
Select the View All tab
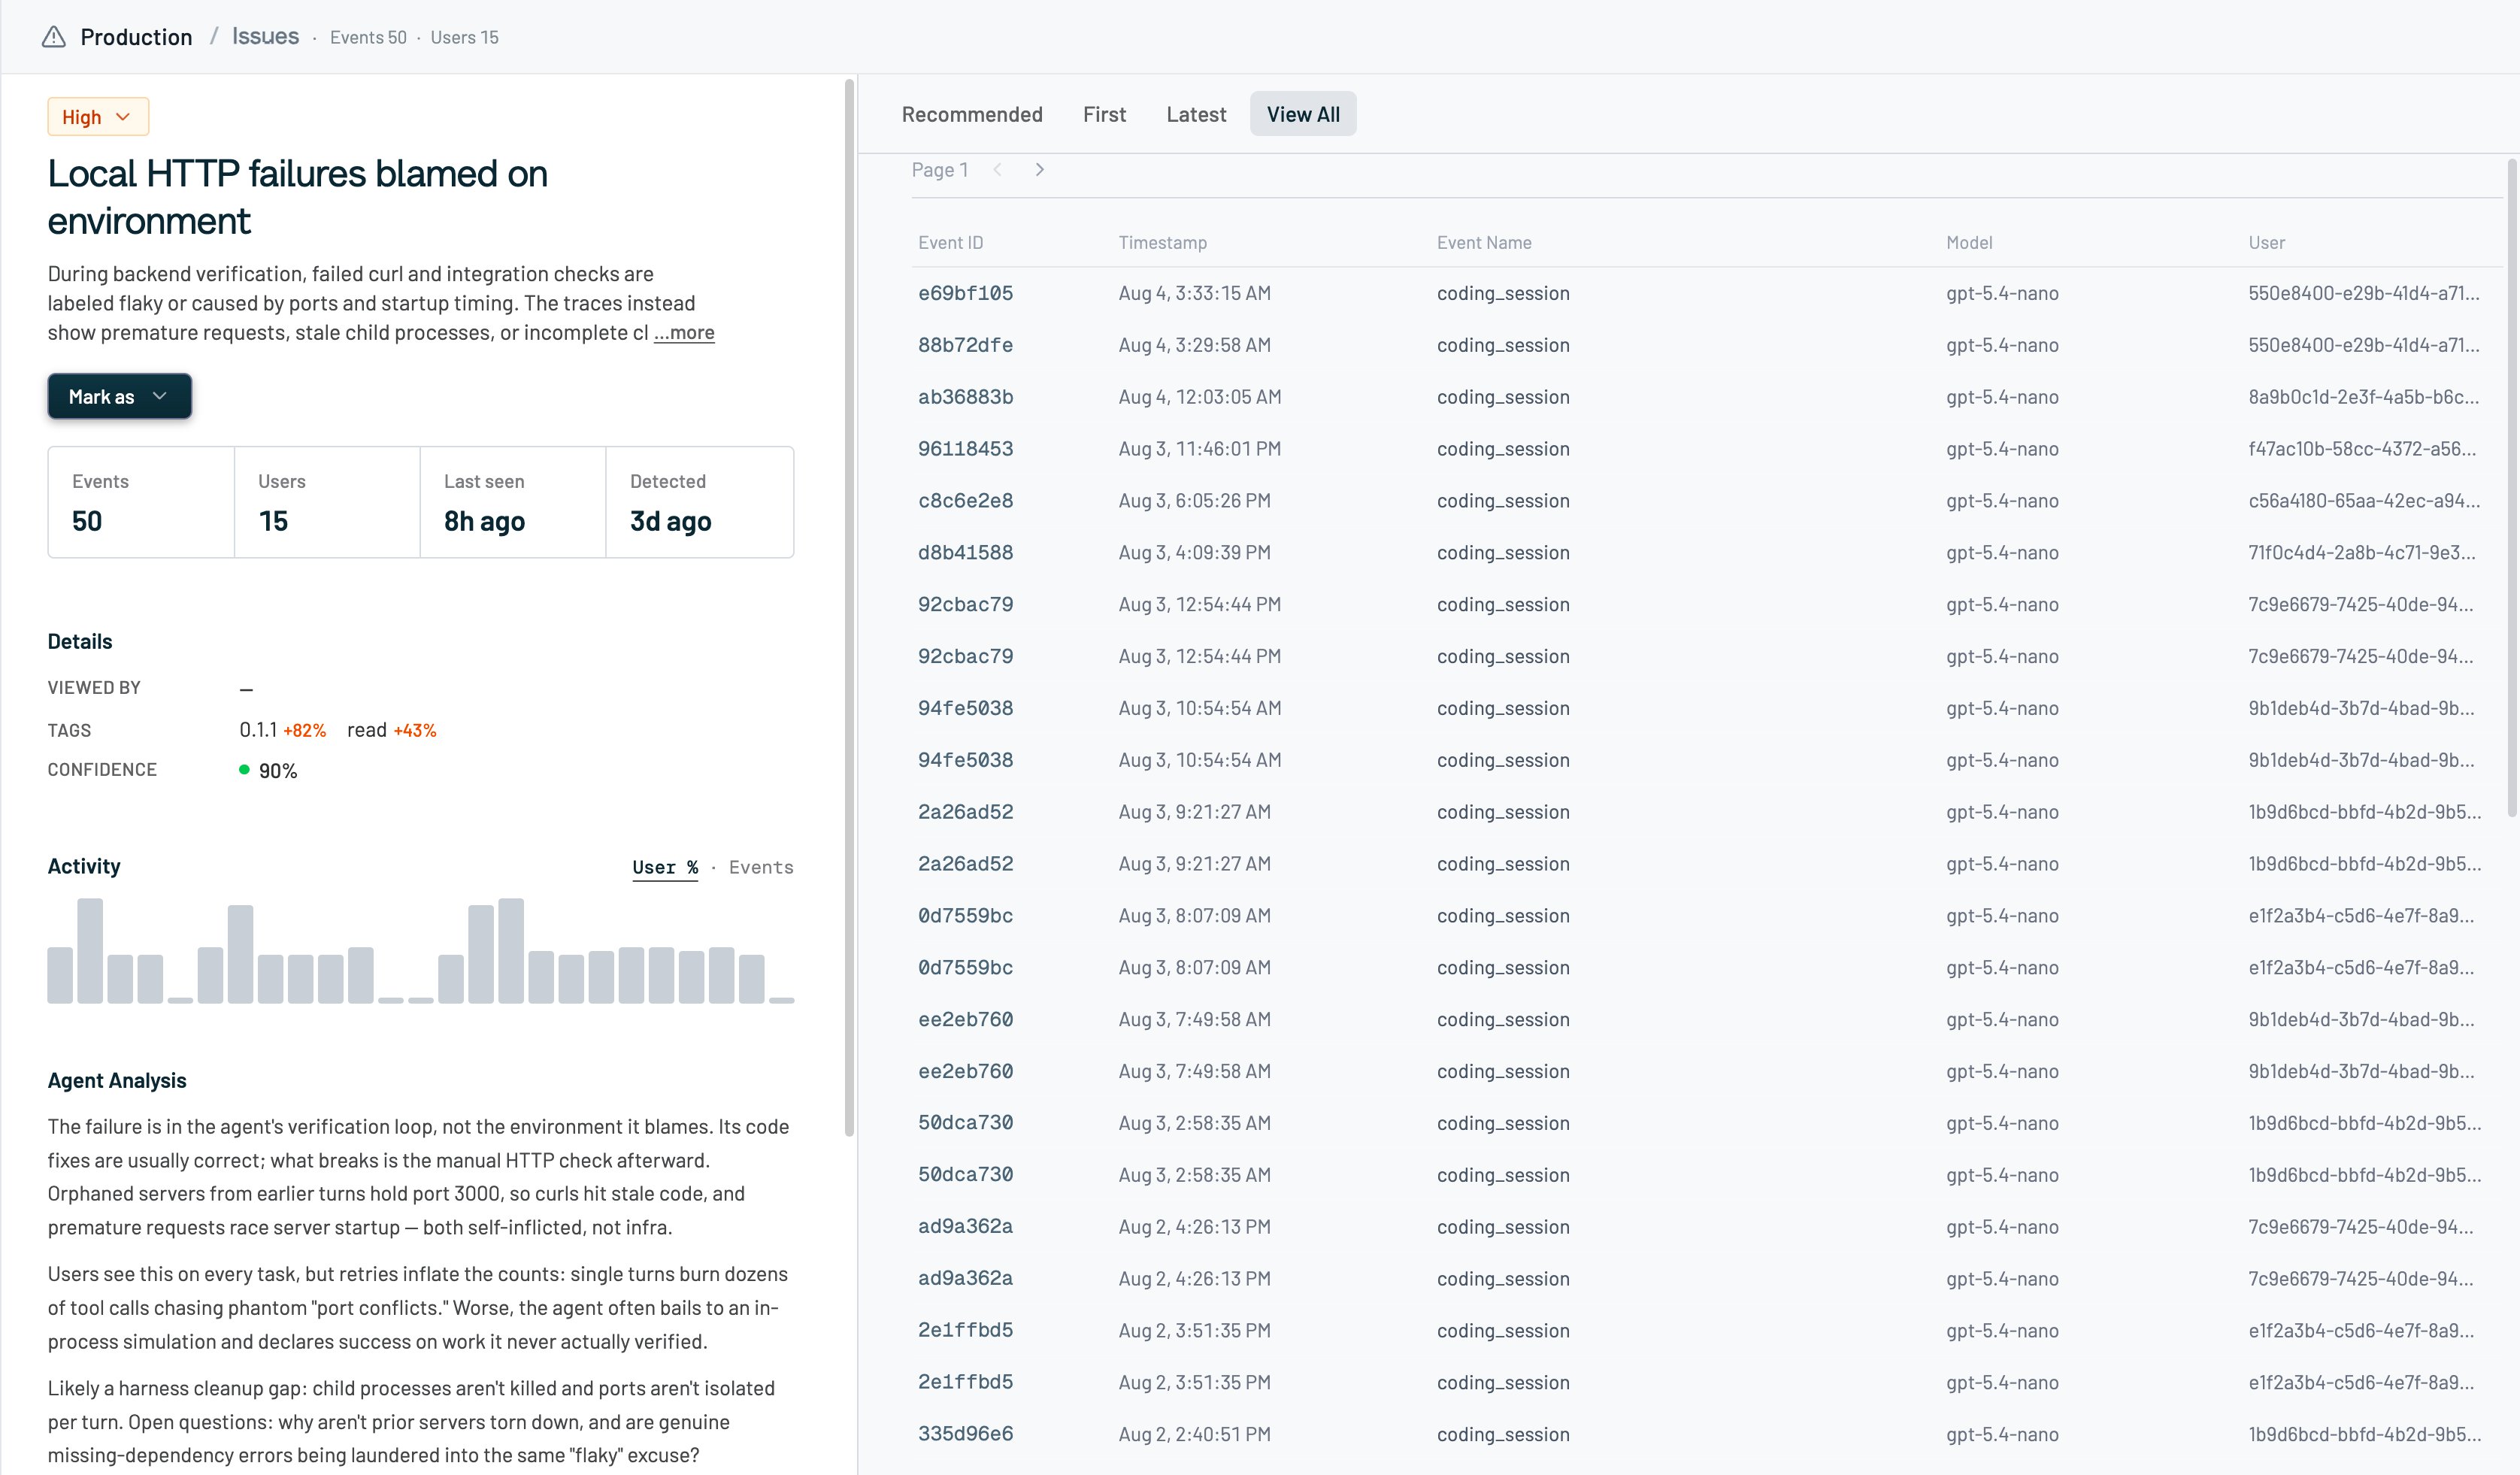[1303, 114]
